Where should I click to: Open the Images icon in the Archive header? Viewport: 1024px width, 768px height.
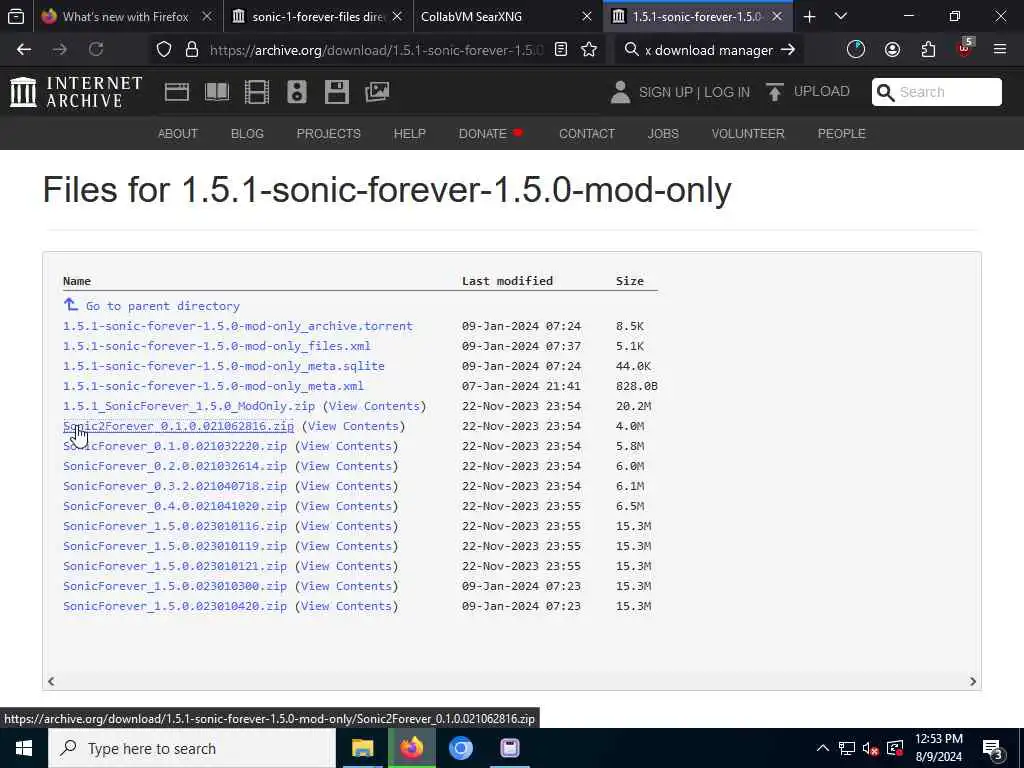click(377, 92)
